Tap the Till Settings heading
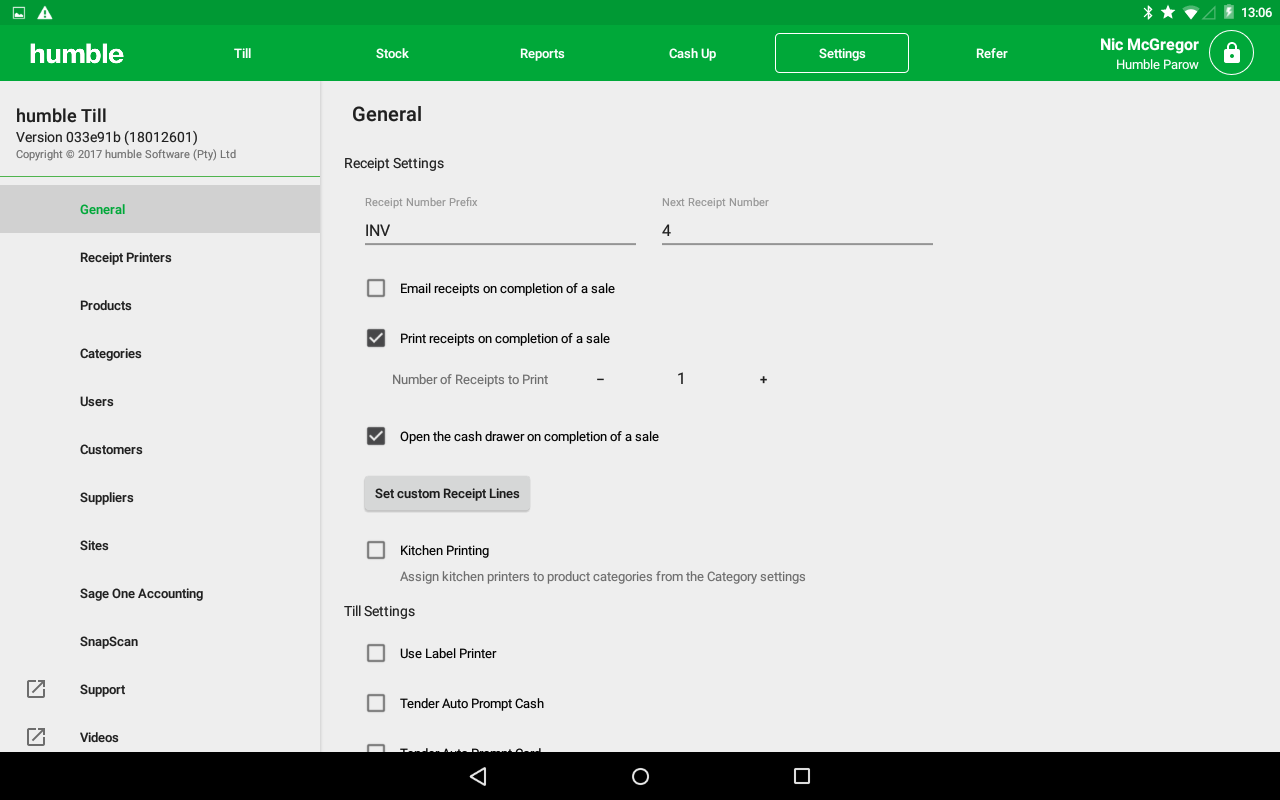The height and width of the screenshot is (800, 1280). pyautogui.click(x=379, y=611)
